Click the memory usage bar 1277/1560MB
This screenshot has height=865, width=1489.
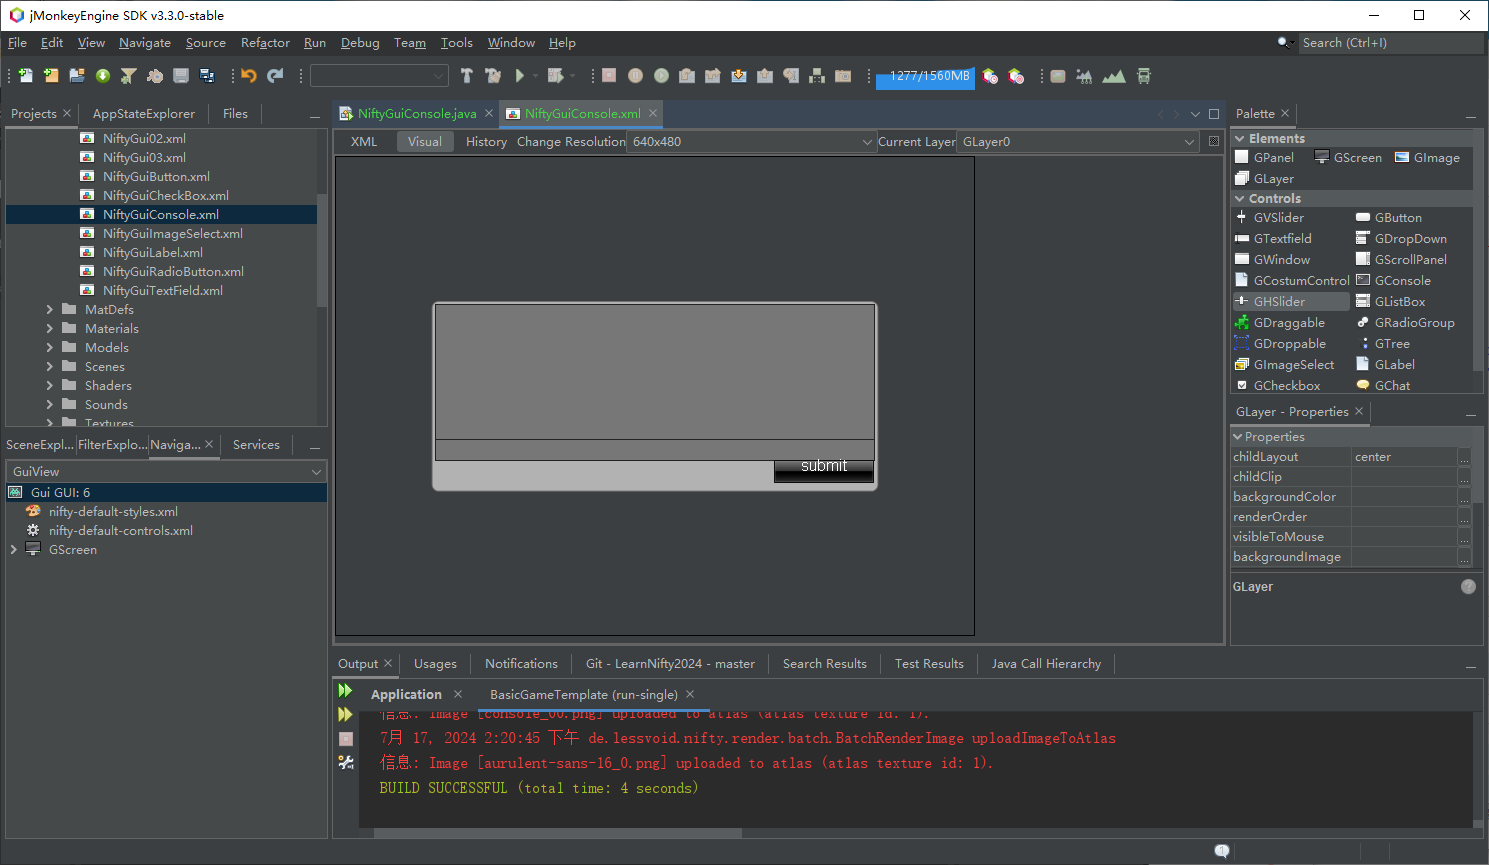[x=925, y=77]
